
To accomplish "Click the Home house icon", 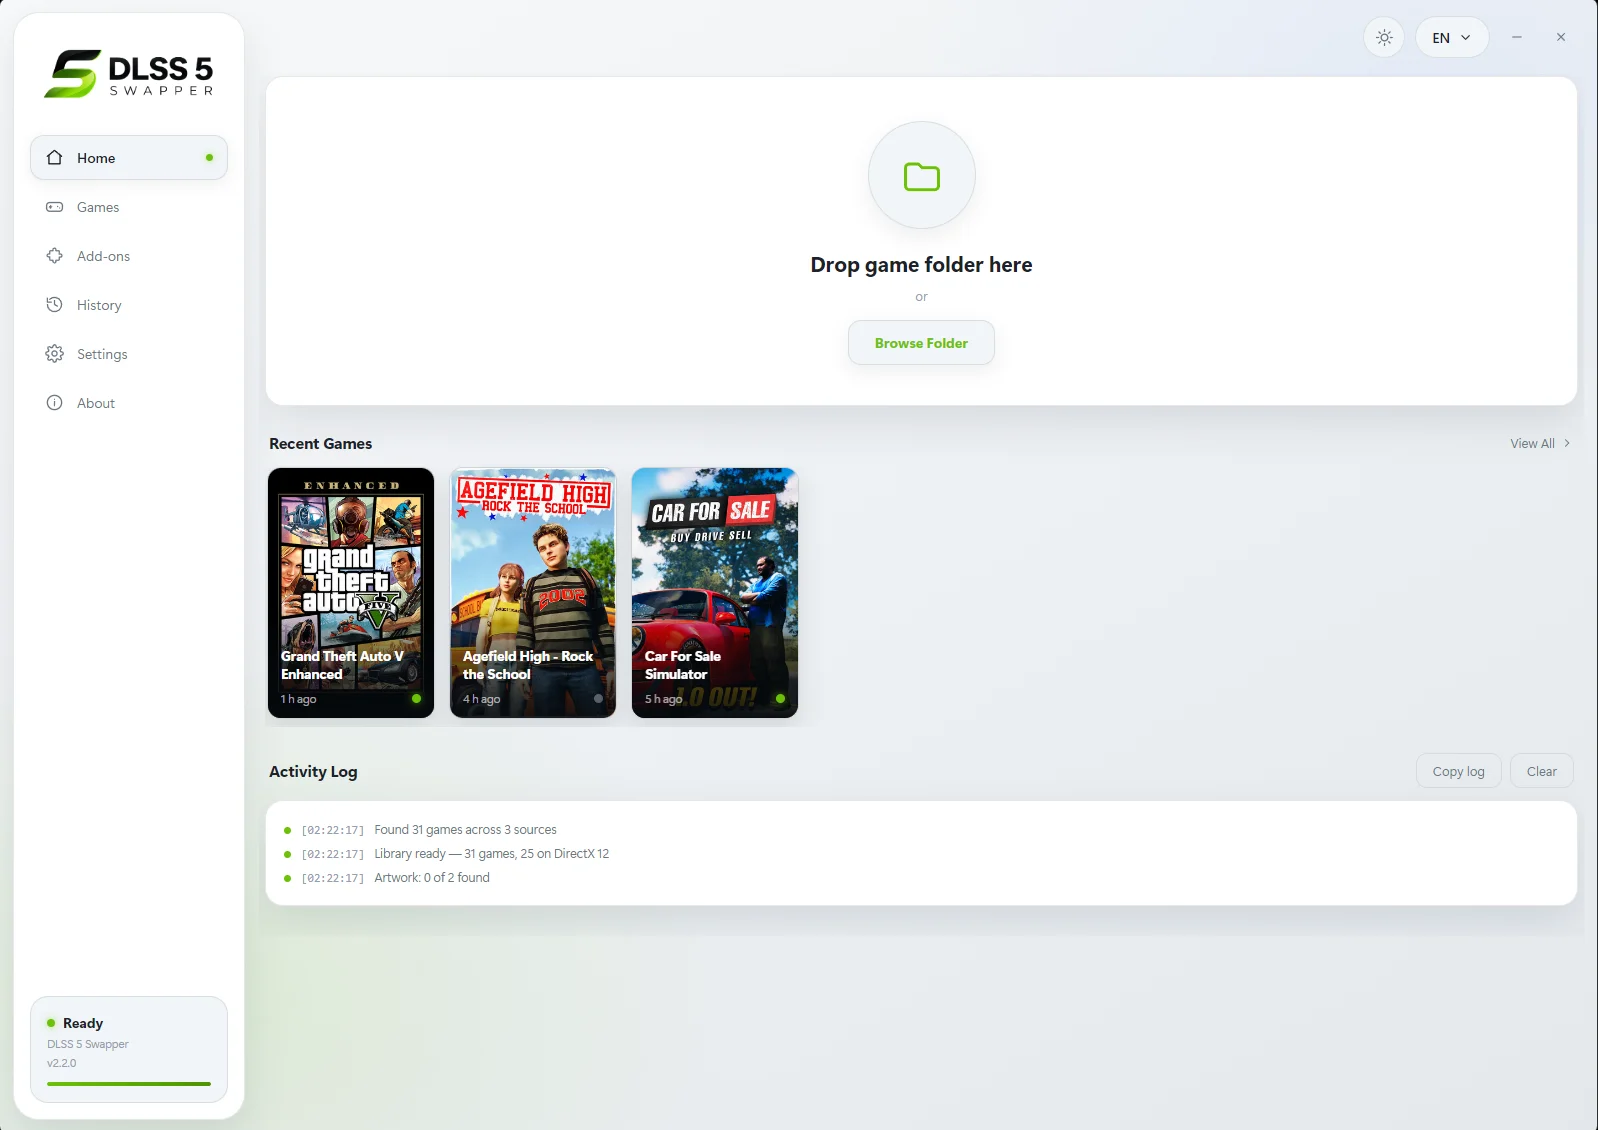I will point(55,158).
